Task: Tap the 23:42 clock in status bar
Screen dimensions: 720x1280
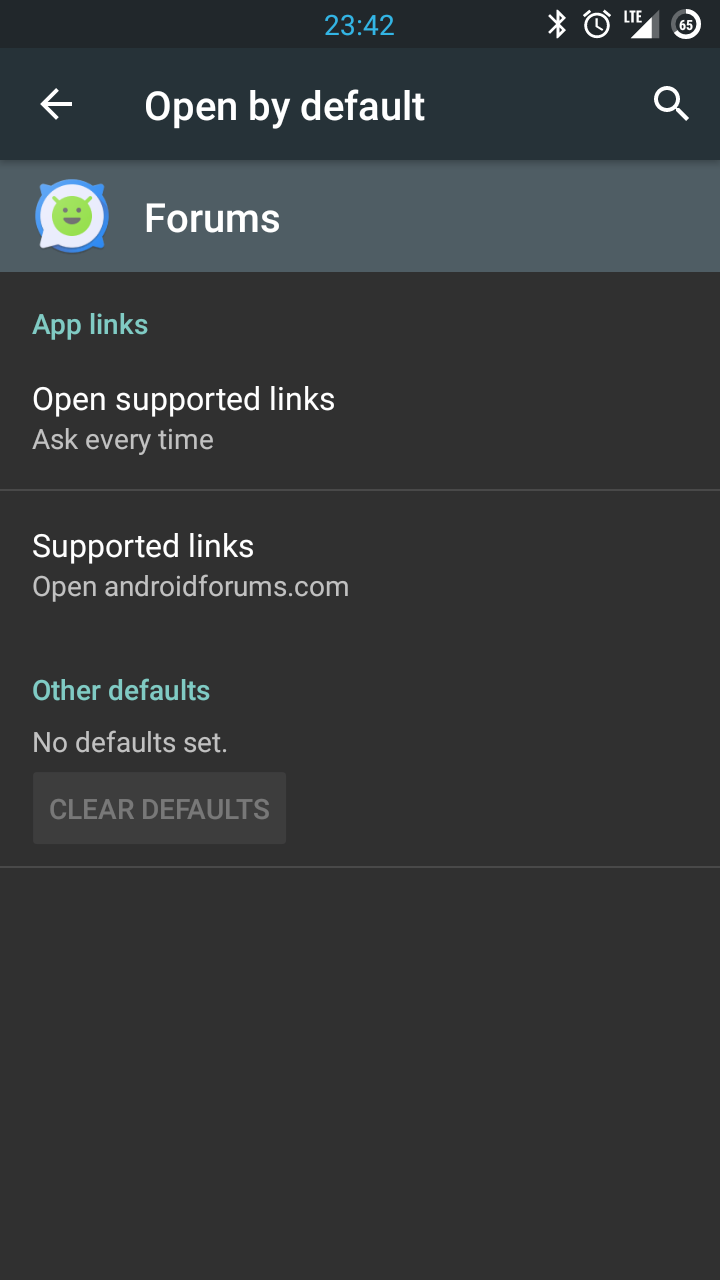Action: [x=359, y=25]
